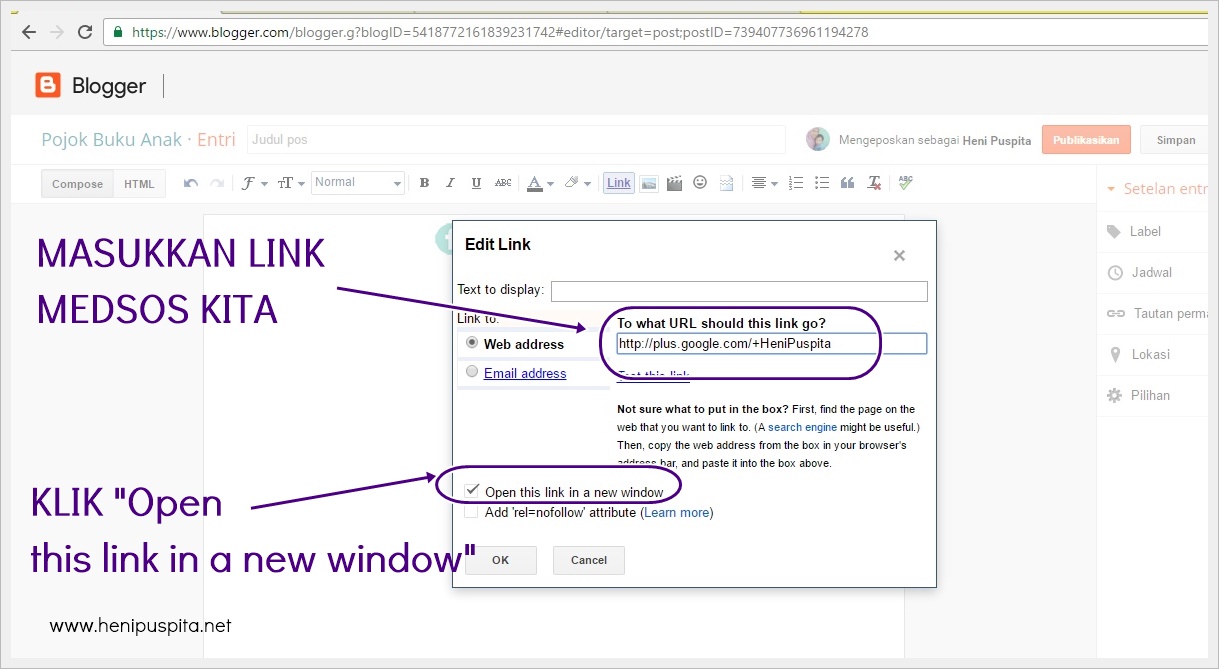
Task: Open the search engine link
Action: click(x=802, y=427)
